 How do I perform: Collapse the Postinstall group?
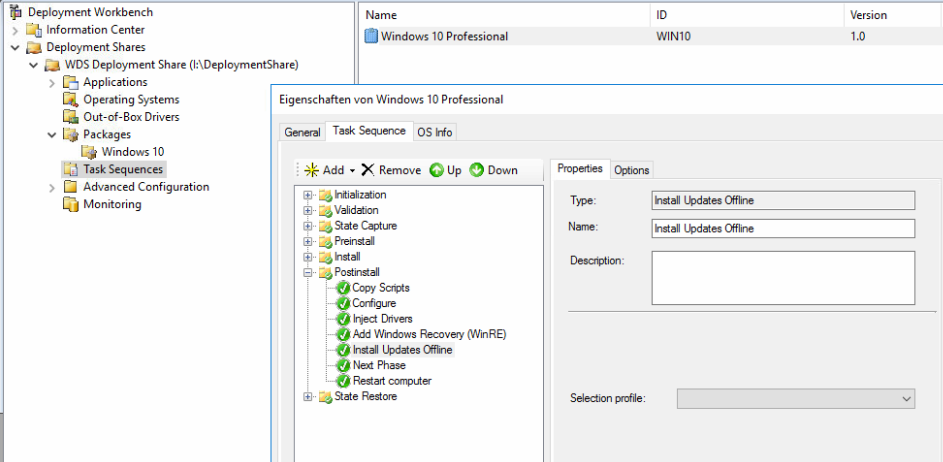[x=308, y=273]
